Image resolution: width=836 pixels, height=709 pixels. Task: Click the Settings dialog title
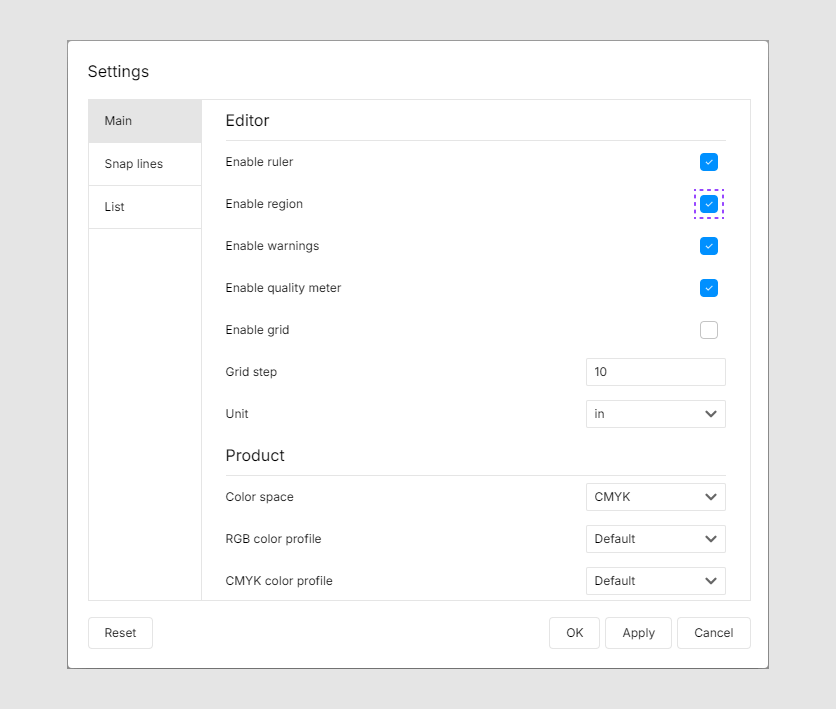pyautogui.click(x=118, y=72)
